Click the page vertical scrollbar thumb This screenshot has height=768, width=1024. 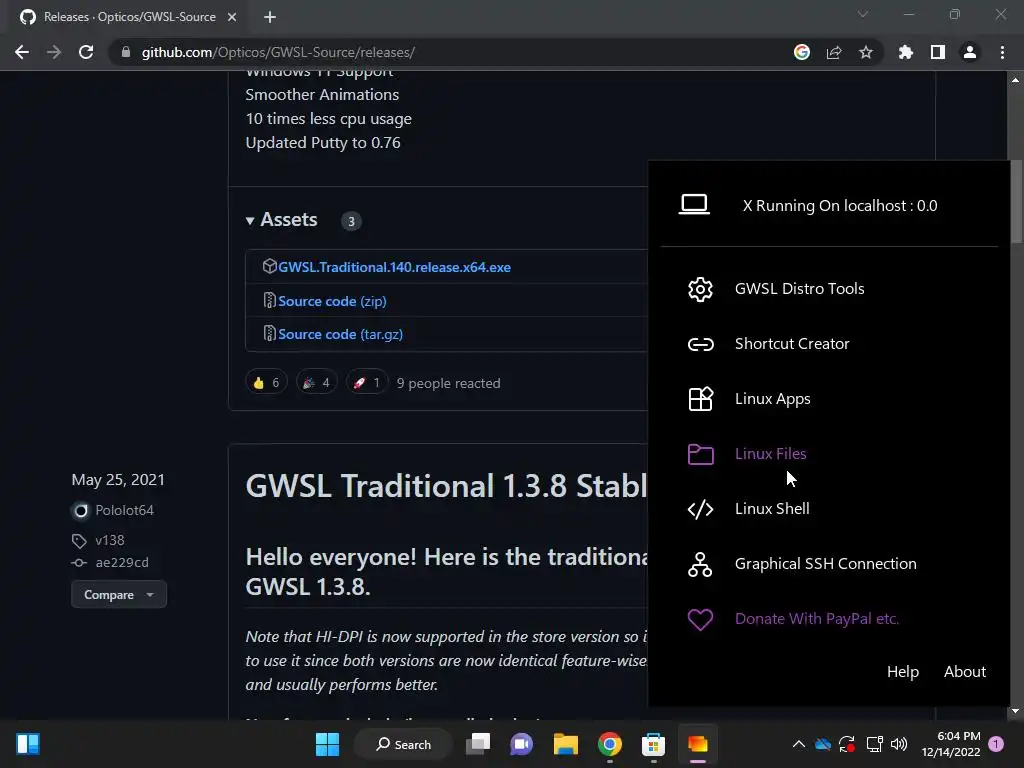point(1016,201)
